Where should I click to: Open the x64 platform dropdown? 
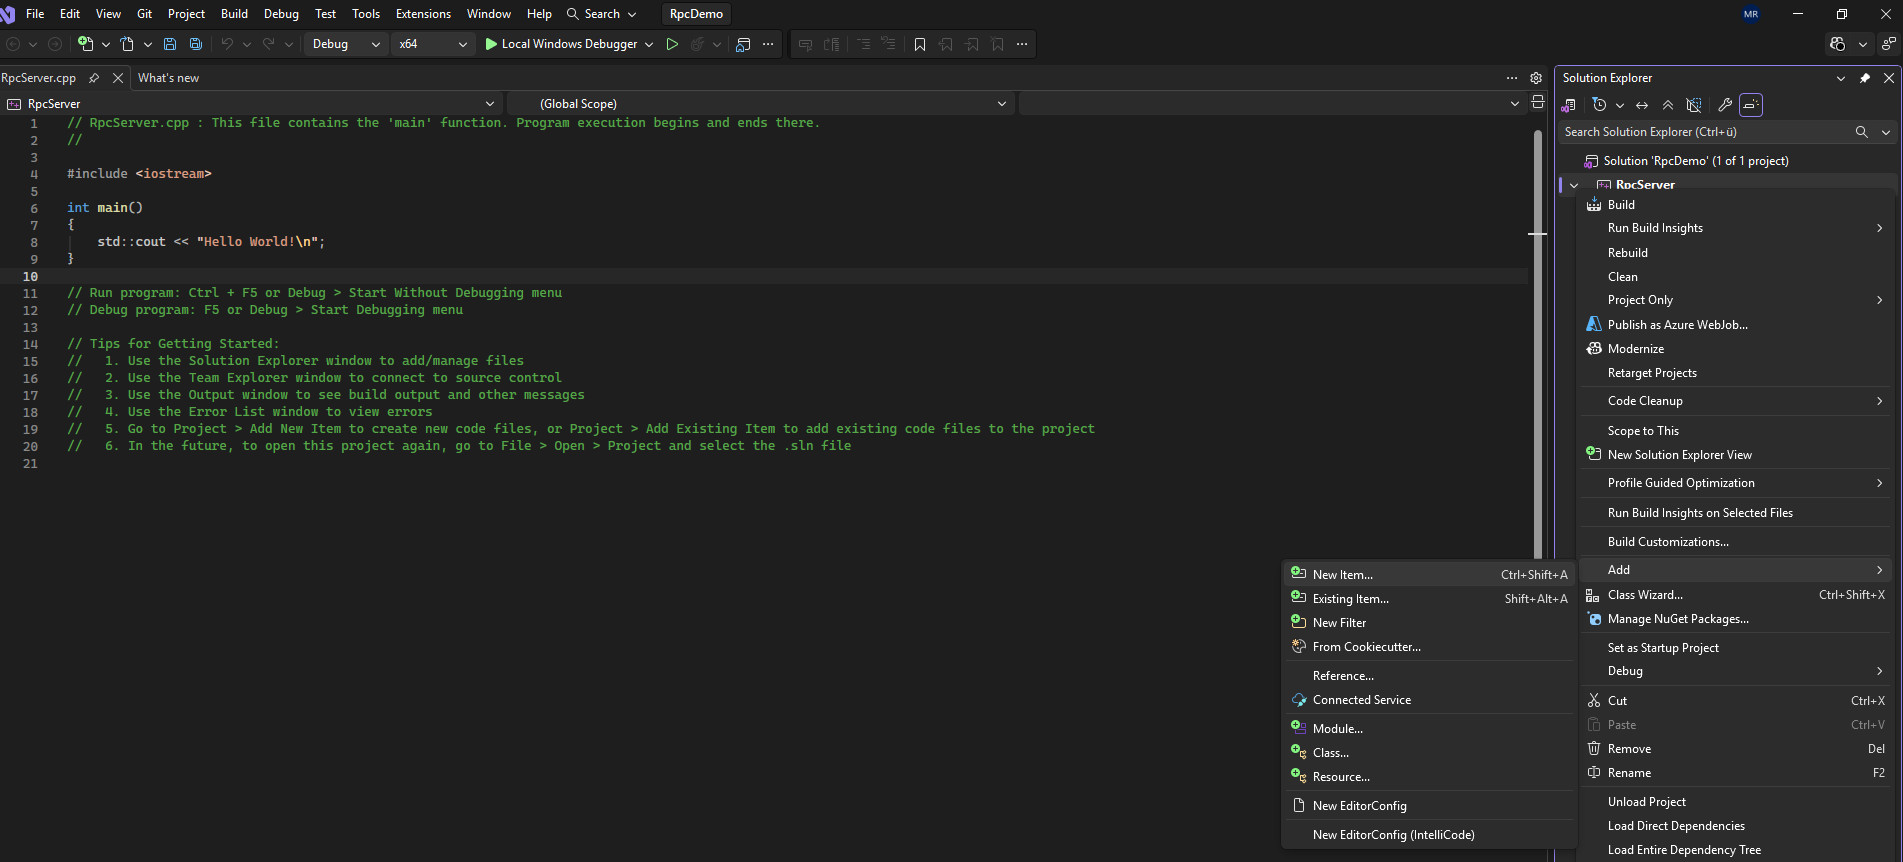[x=432, y=44]
